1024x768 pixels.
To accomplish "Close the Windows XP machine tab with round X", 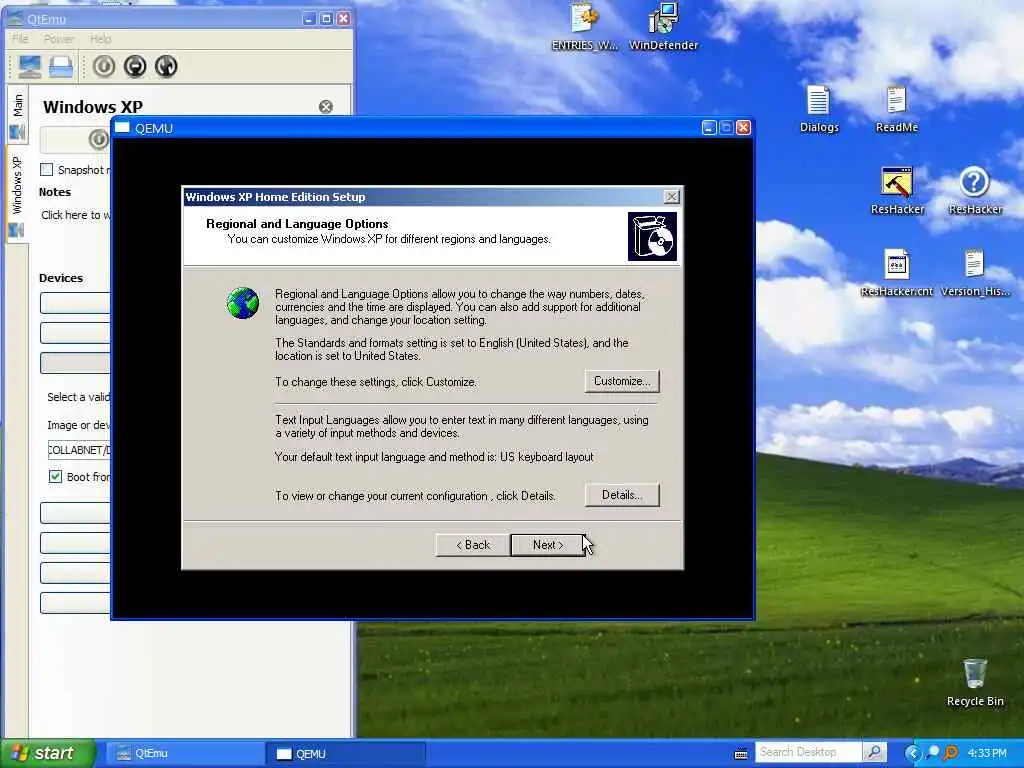I will (326, 106).
